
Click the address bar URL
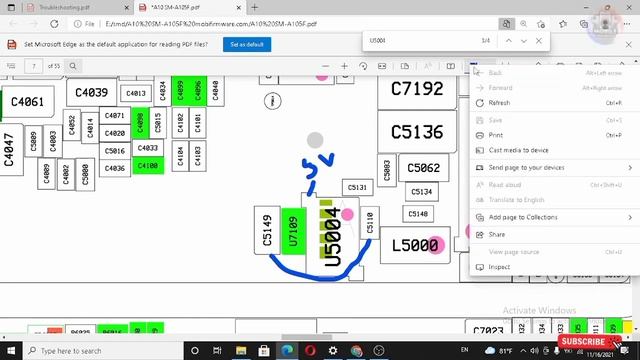[x=211, y=24]
